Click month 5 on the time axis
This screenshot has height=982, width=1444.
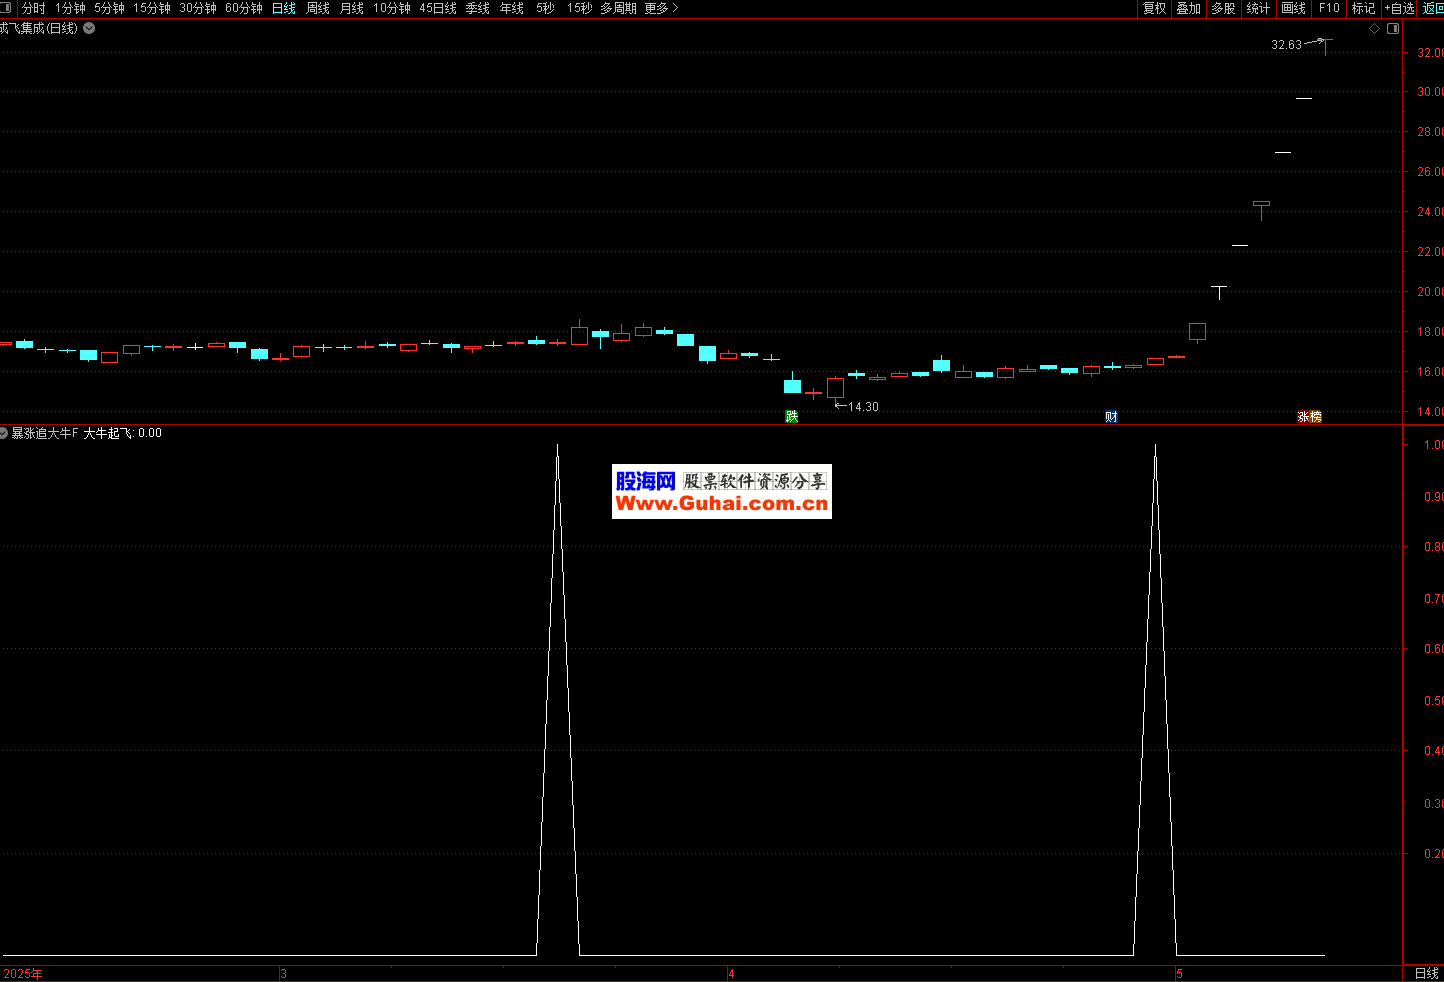[1180, 974]
